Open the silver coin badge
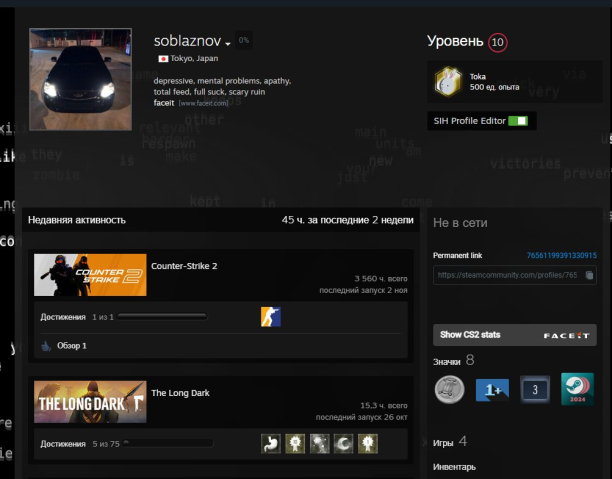The height and width of the screenshot is (479, 612). [449, 389]
